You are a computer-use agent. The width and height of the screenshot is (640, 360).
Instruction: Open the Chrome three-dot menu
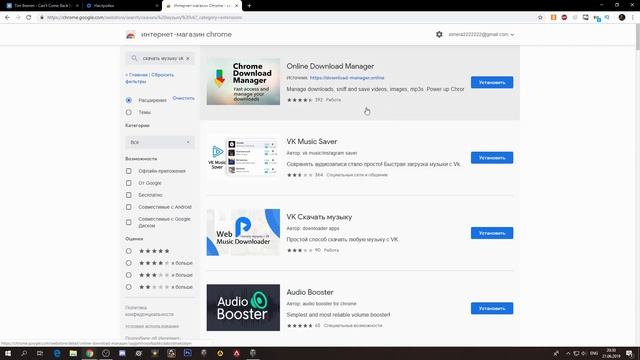click(633, 18)
